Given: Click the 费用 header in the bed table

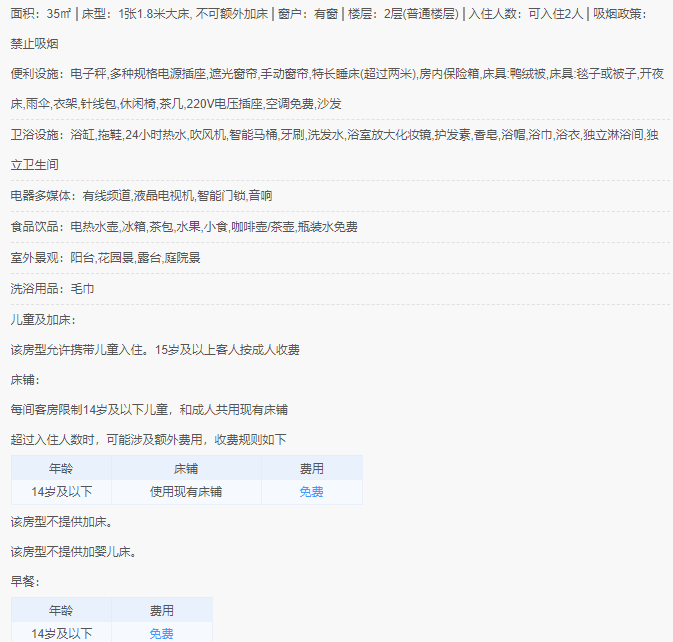Looking at the screenshot, I should (311, 468).
